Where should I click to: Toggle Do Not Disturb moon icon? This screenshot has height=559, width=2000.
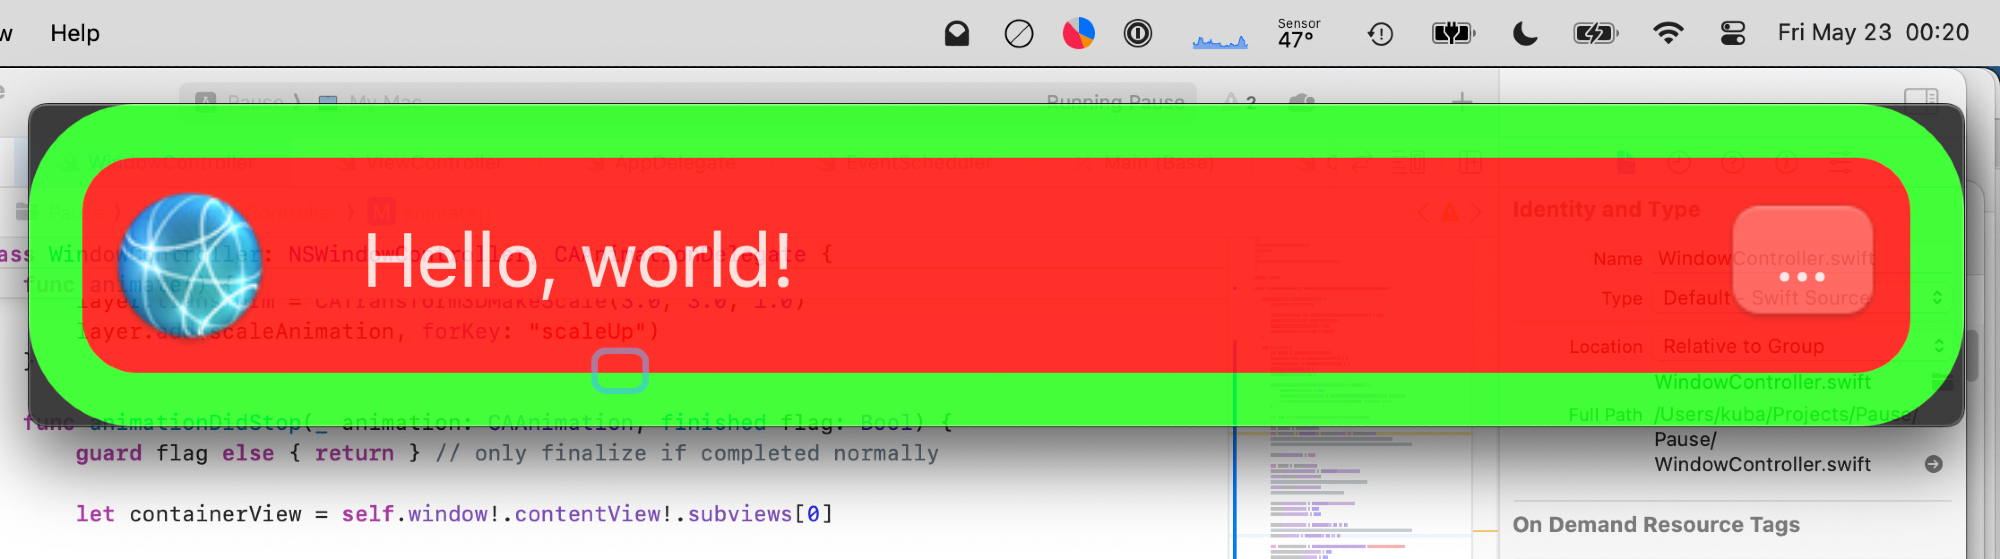[x=1524, y=34]
